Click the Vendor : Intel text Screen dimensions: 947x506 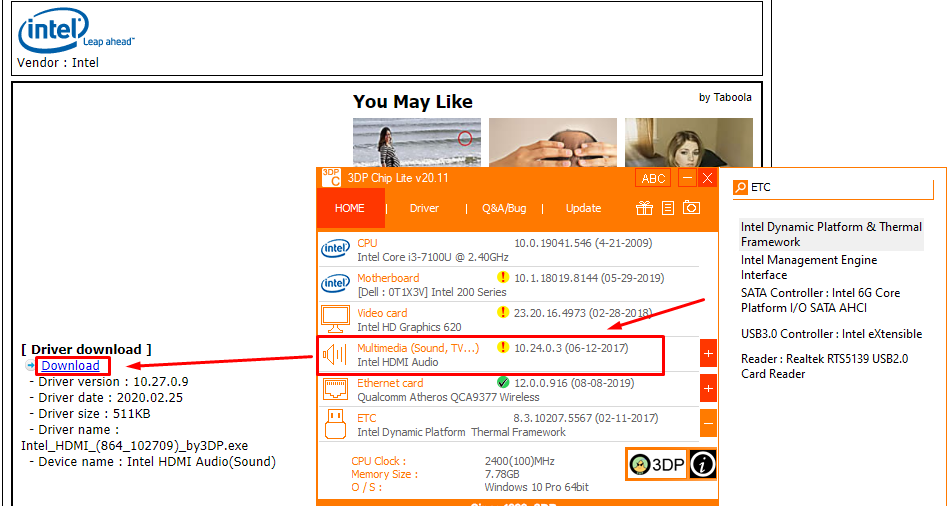pyautogui.click(x=58, y=63)
